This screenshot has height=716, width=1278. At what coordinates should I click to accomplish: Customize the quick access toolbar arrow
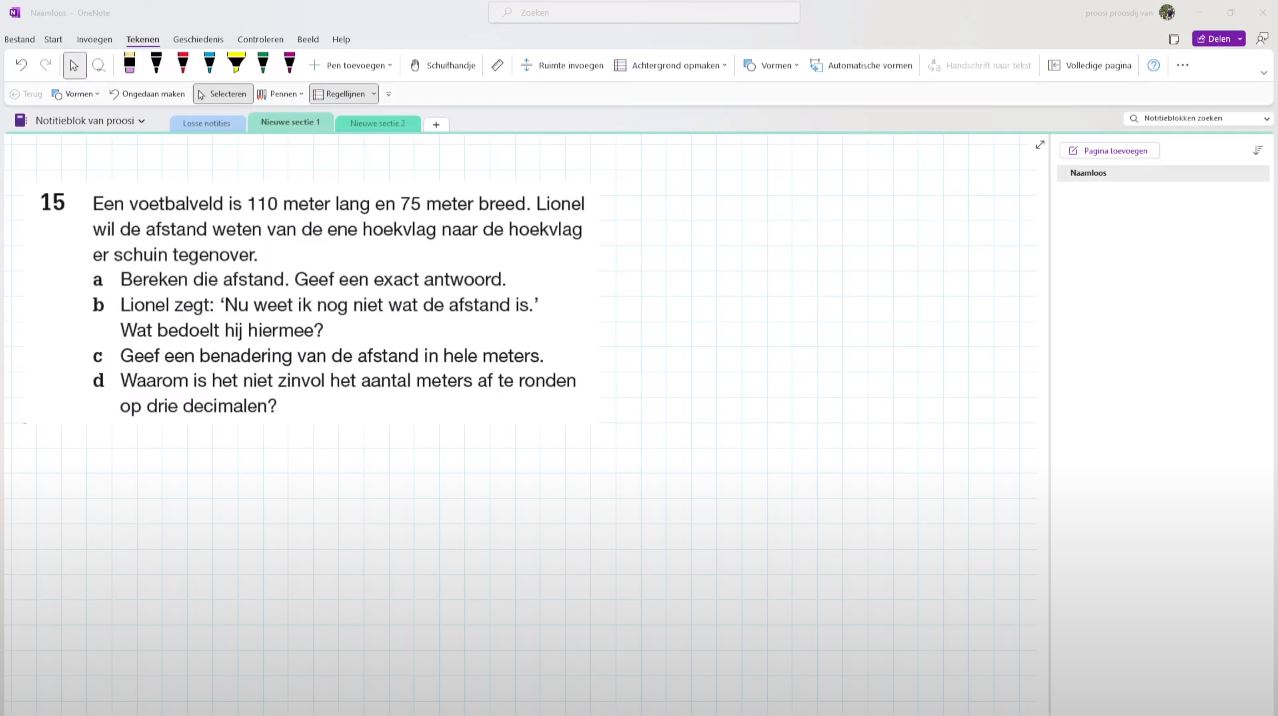(389, 94)
